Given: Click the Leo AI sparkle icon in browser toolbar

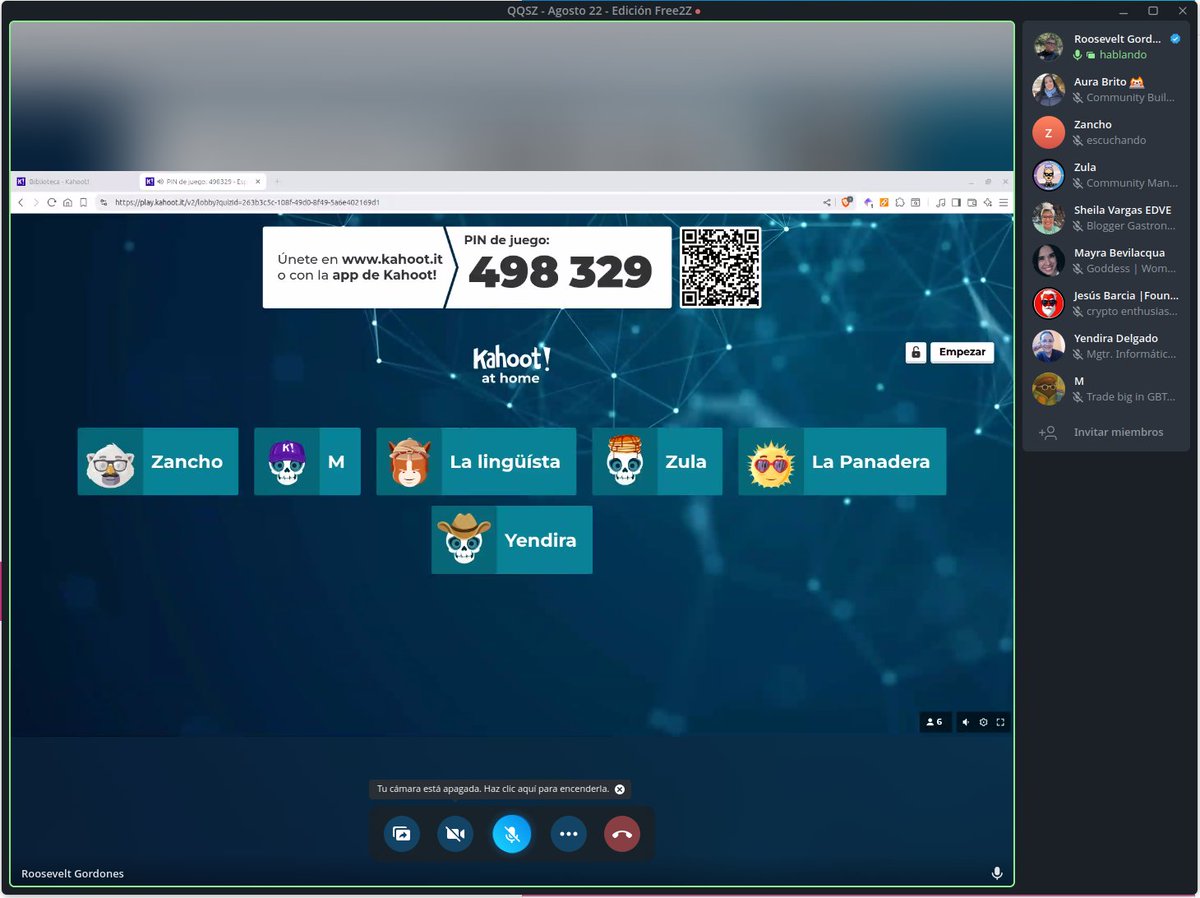Looking at the screenshot, I should coord(987,202).
